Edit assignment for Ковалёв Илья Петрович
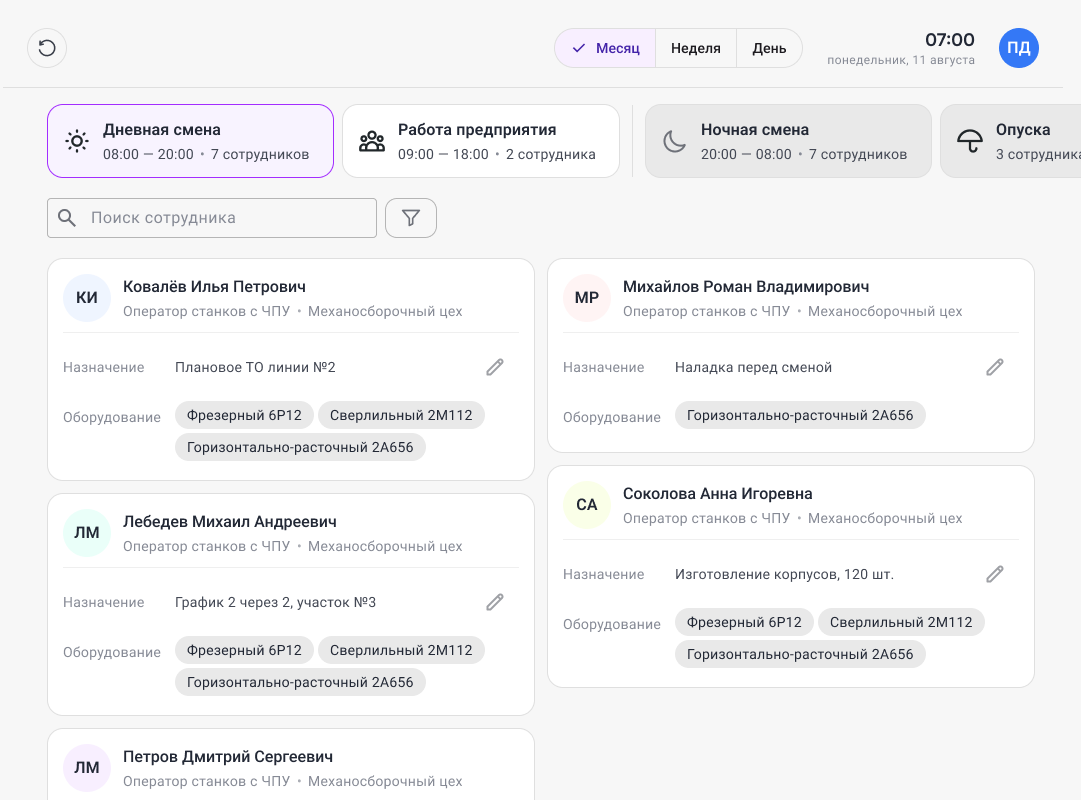 click(495, 367)
